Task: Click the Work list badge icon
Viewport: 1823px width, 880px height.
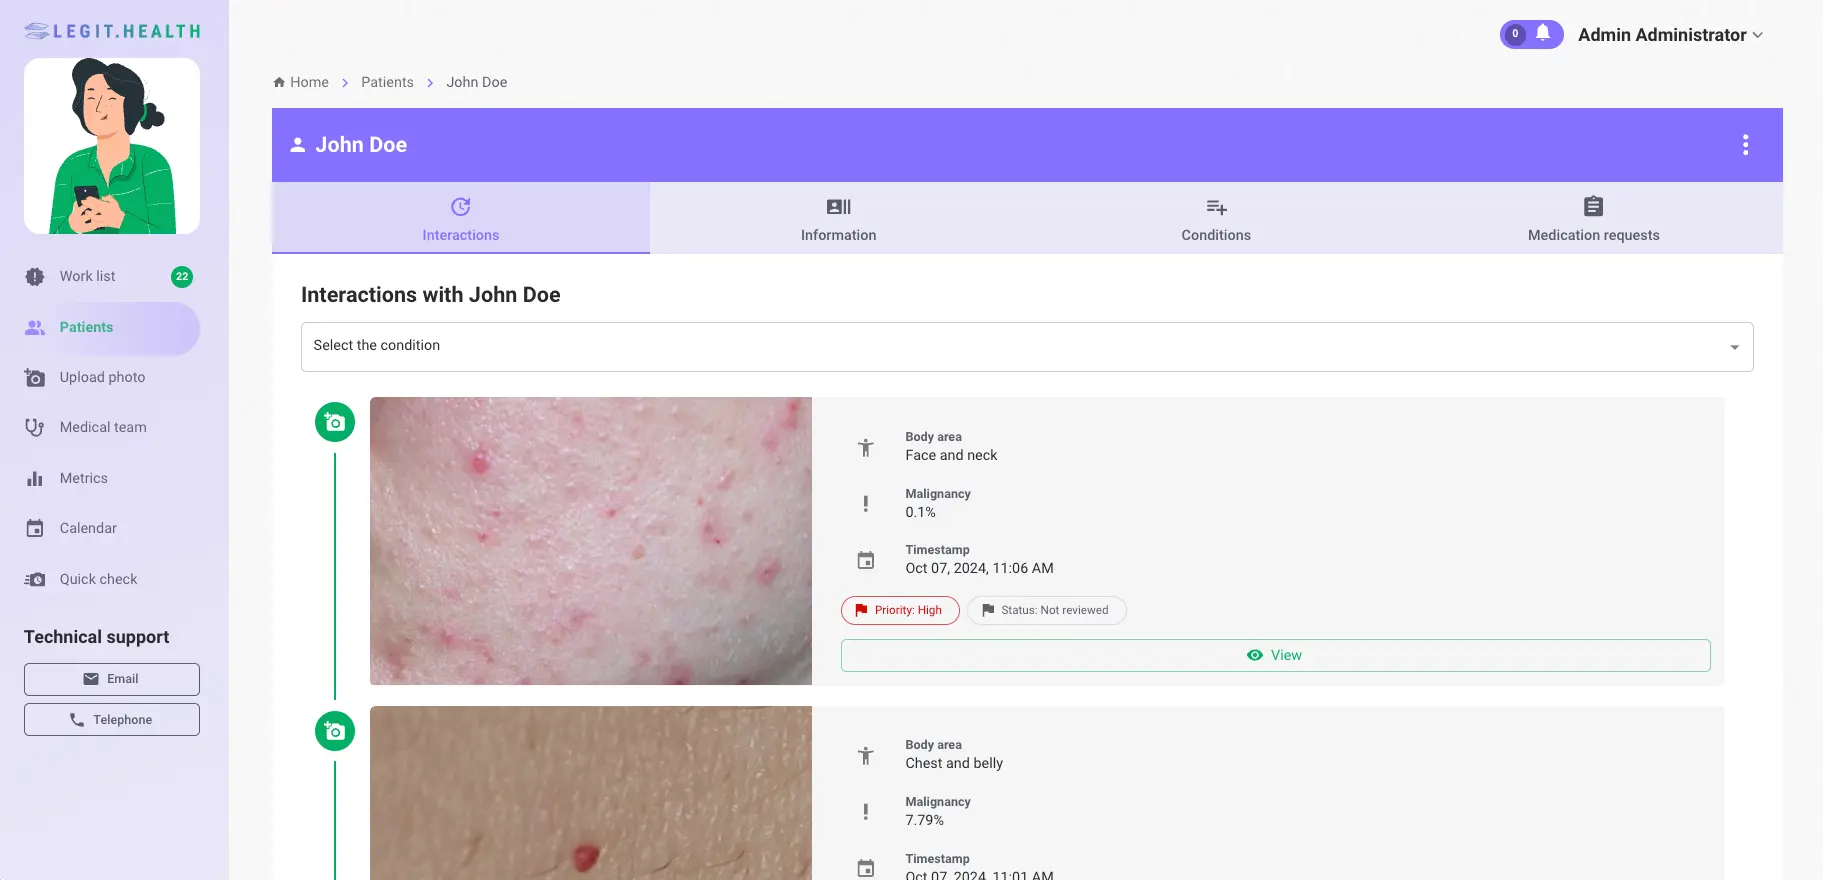Action: (35, 277)
